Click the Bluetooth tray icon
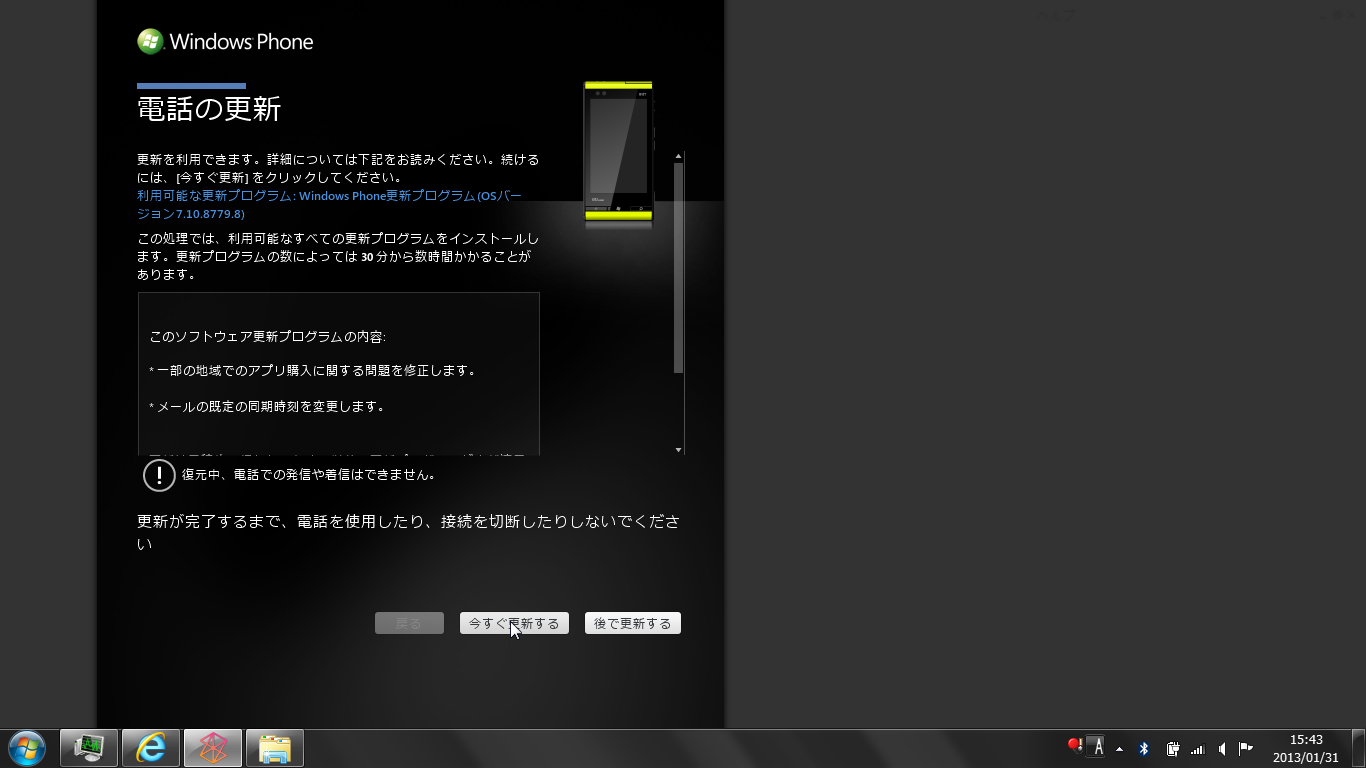This screenshot has height=768, width=1366. click(1144, 748)
